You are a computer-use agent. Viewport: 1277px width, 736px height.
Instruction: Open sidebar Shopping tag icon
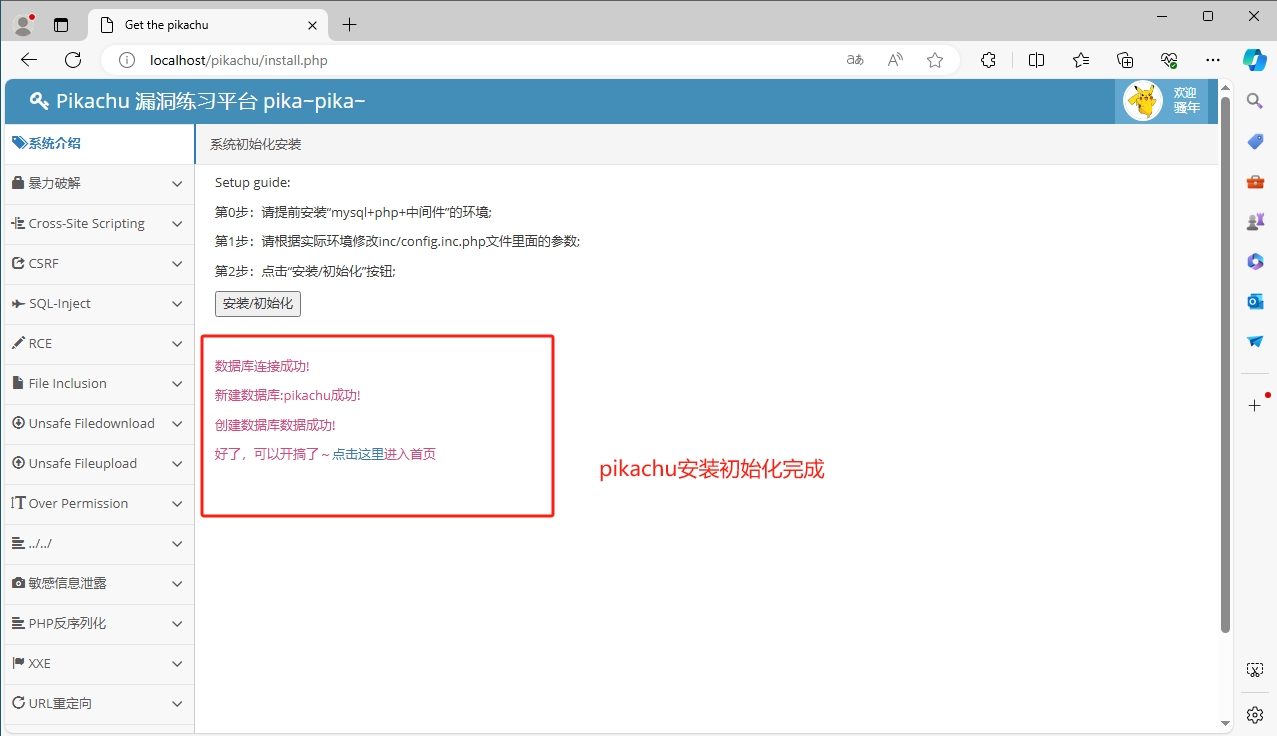(1255, 141)
